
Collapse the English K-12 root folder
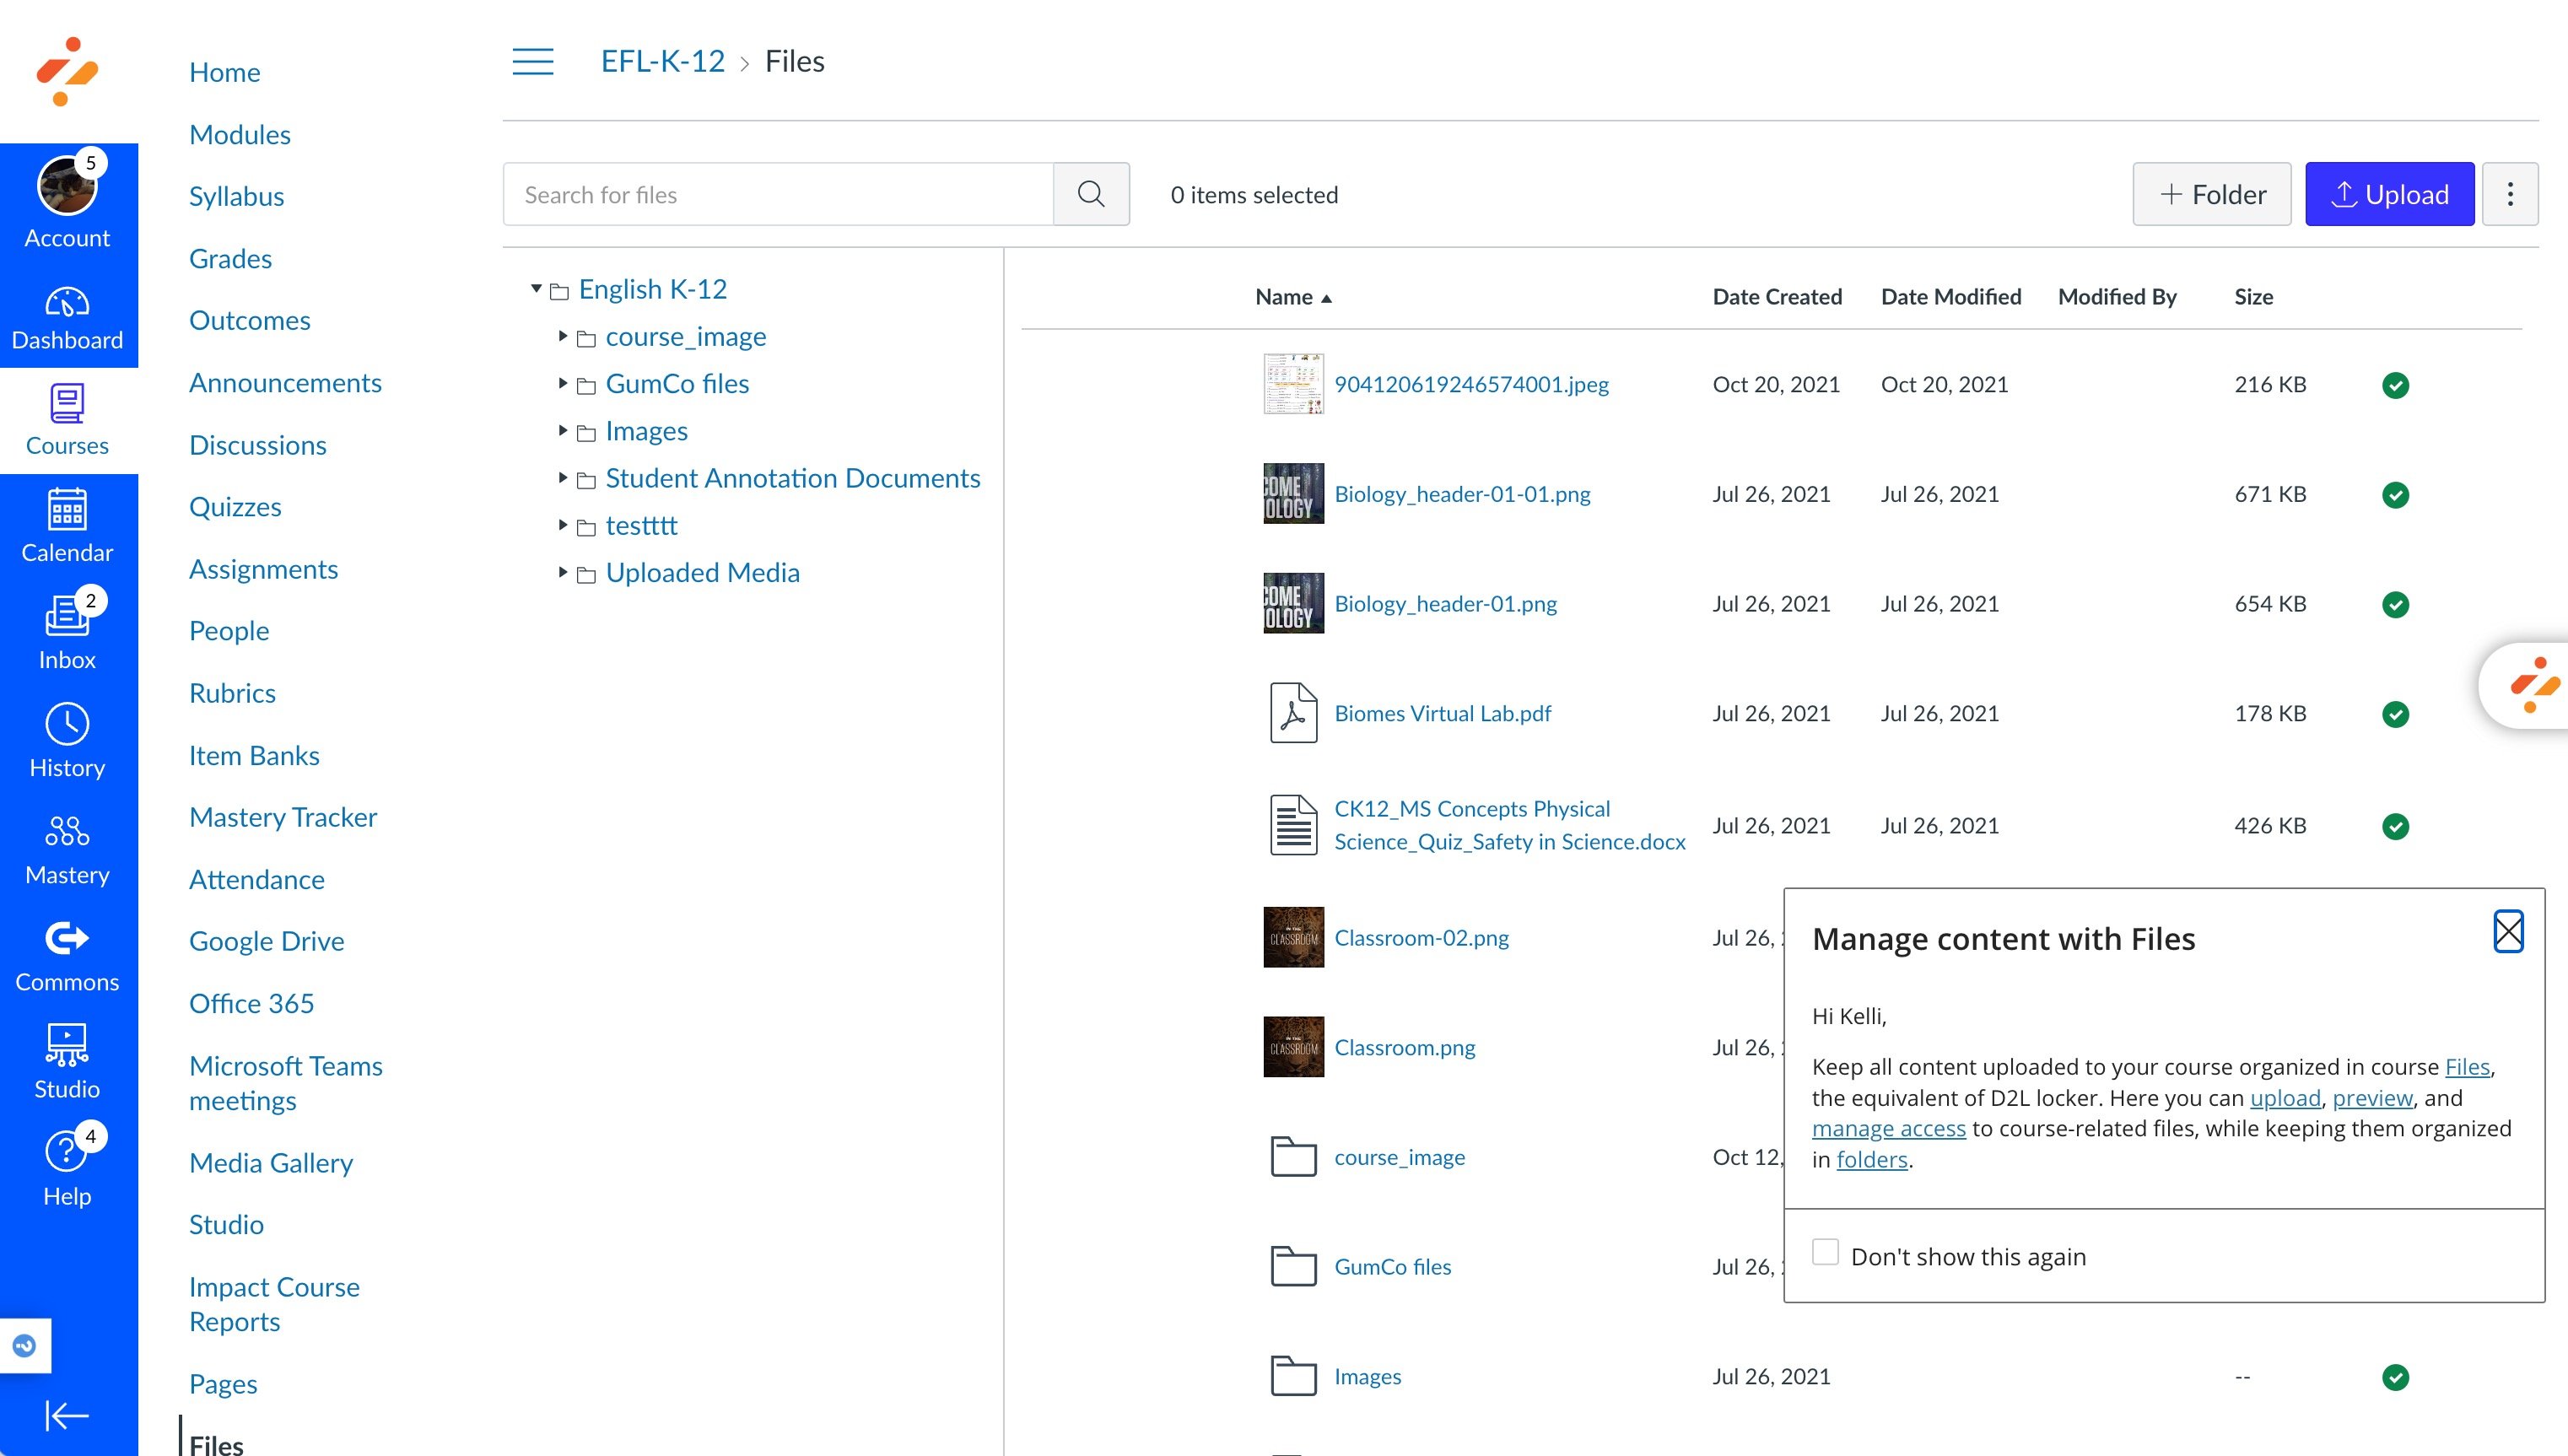pyautogui.click(x=536, y=289)
